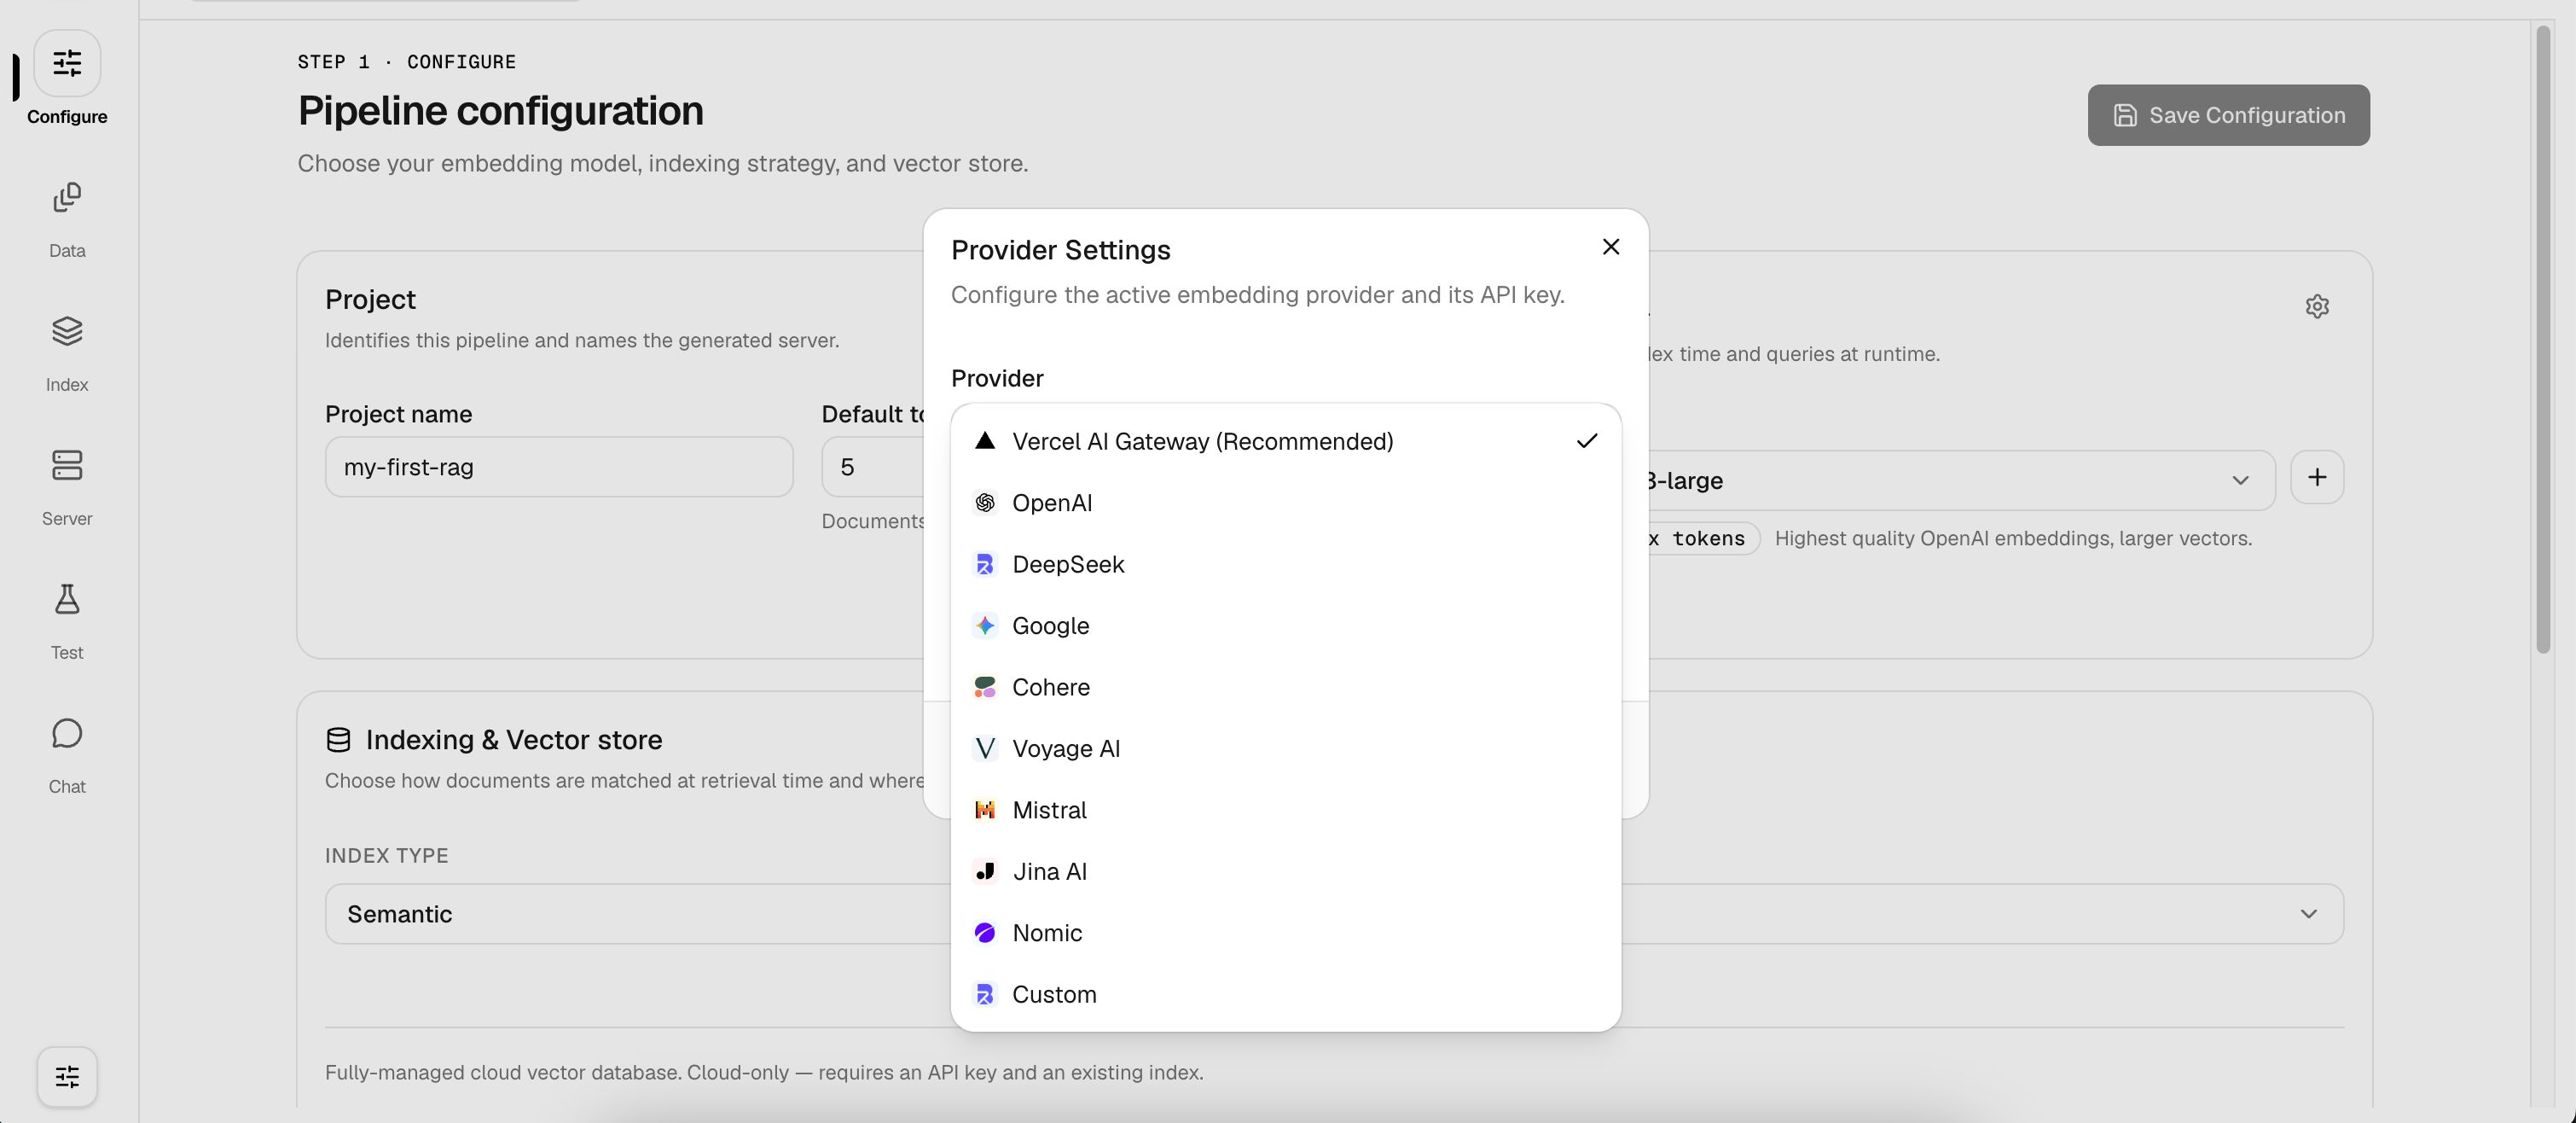
Task: Click the sliders icon at sidebar bottom
Action: 67,1076
